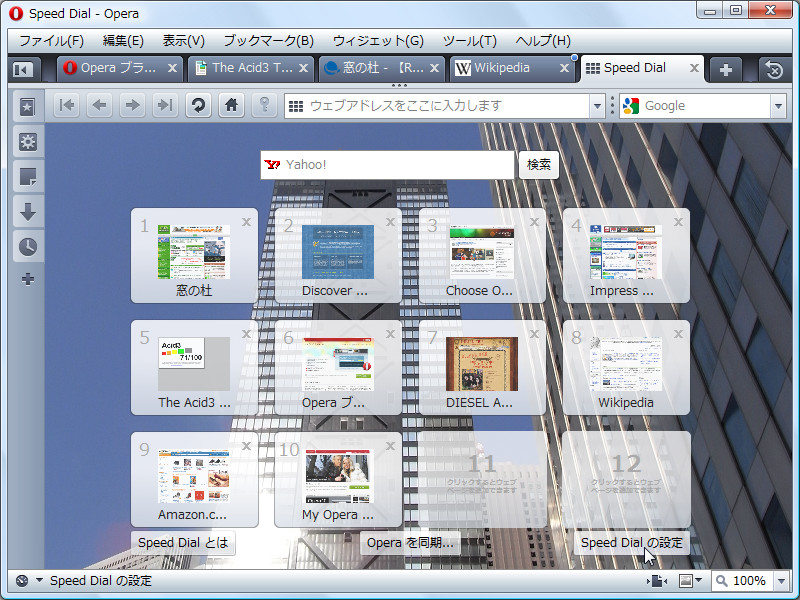The width and height of the screenshot is (800, 600).
Task: Open the Notes panel icon
Action: coord(28,177)
